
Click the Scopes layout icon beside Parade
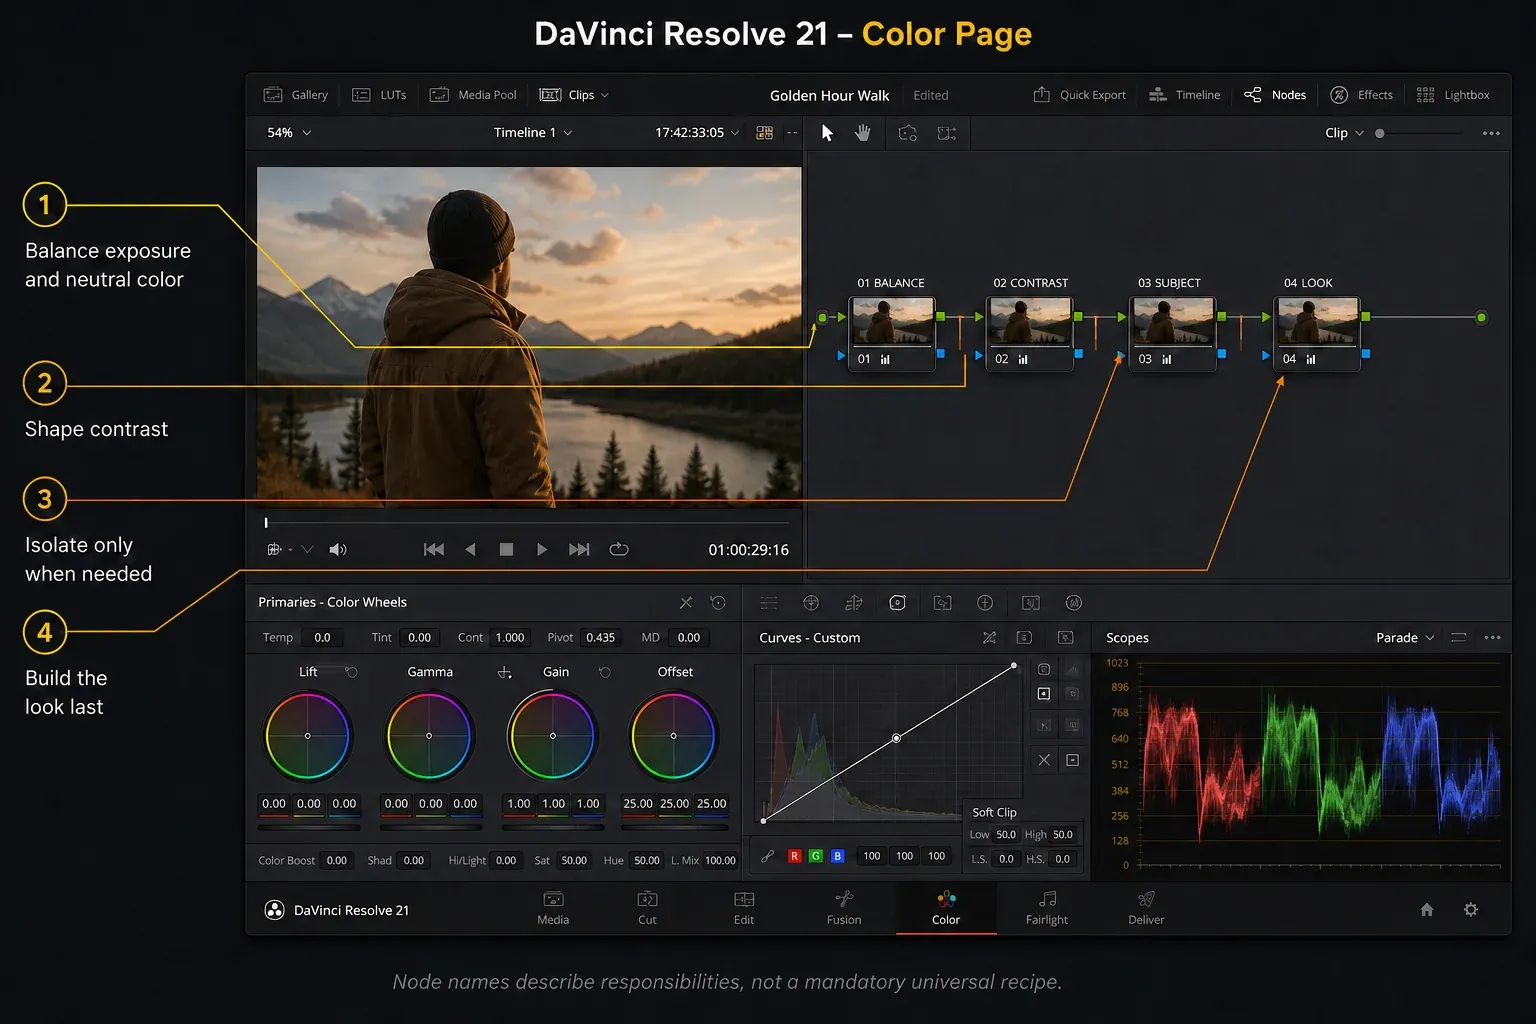[1458, 638]
